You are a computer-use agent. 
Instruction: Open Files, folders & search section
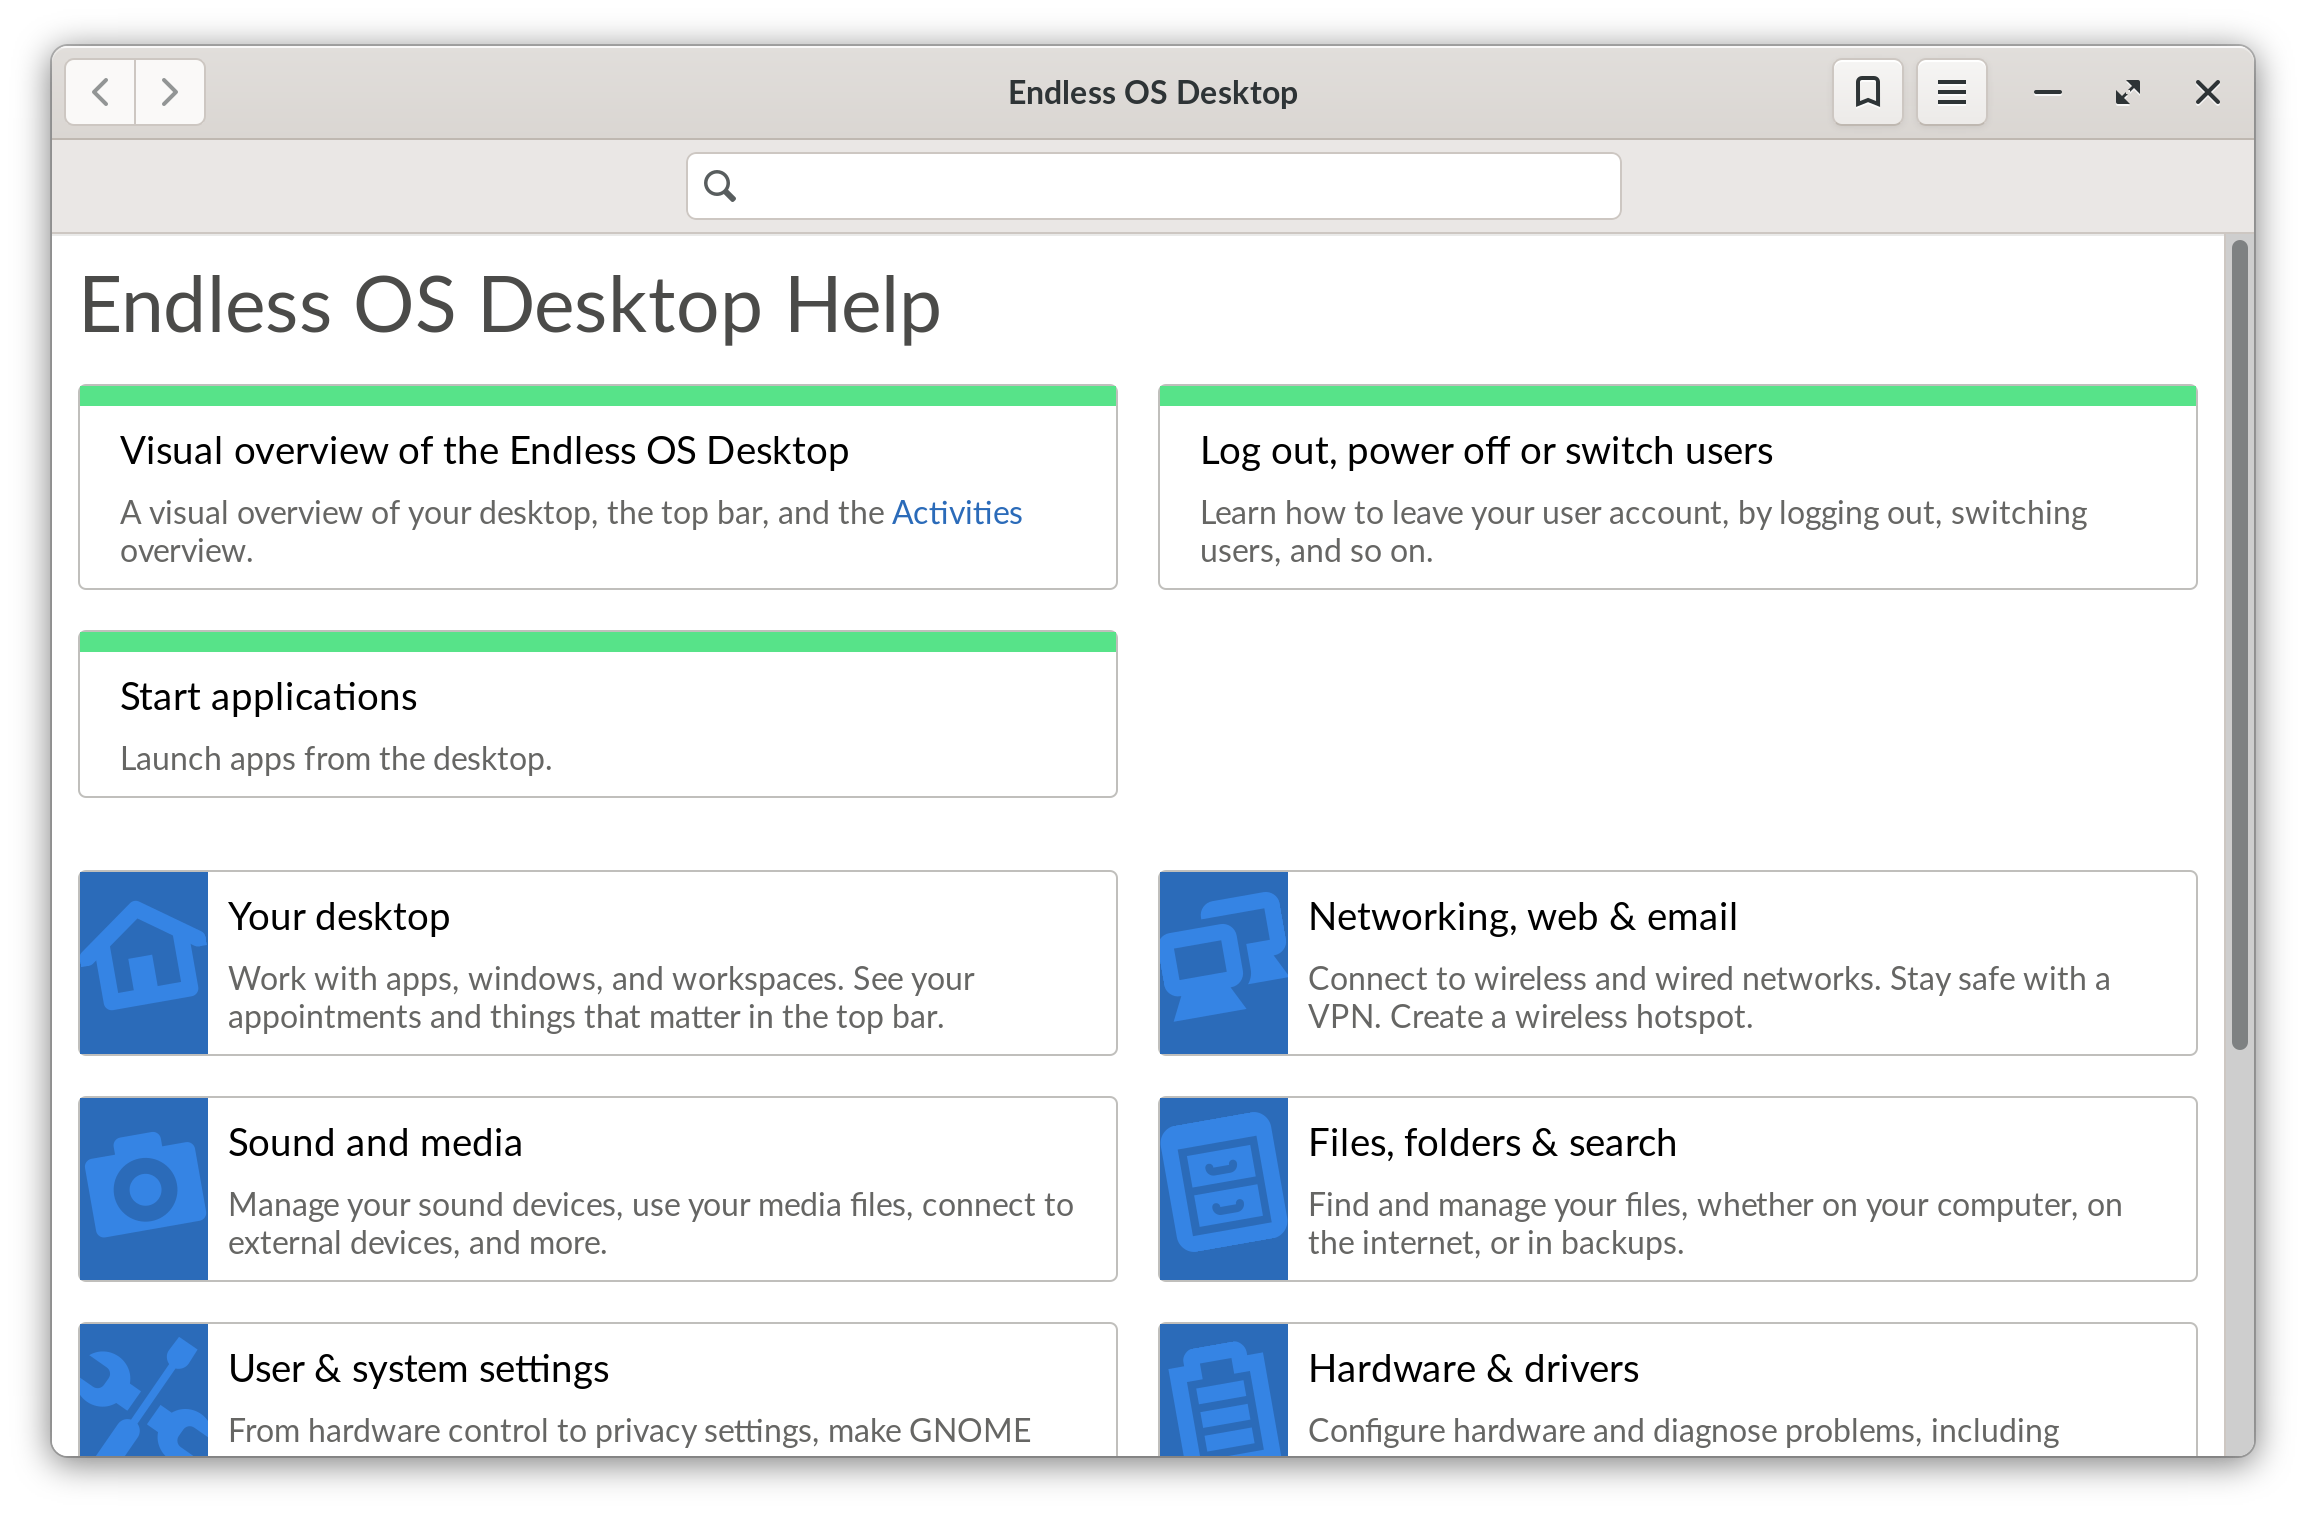(x=1678, y=1189)
